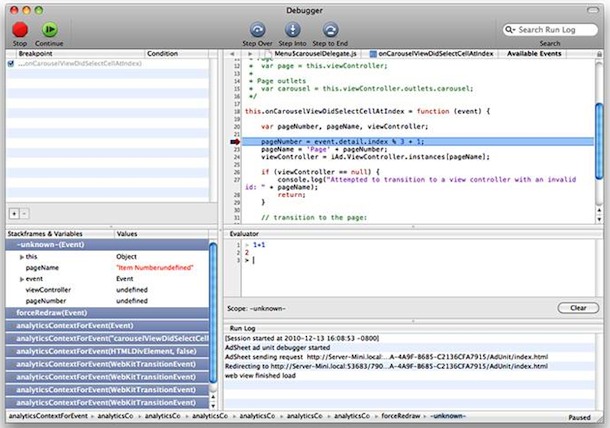Select the analyticsContextForEvent(Event) stack frame

[107, 326]
